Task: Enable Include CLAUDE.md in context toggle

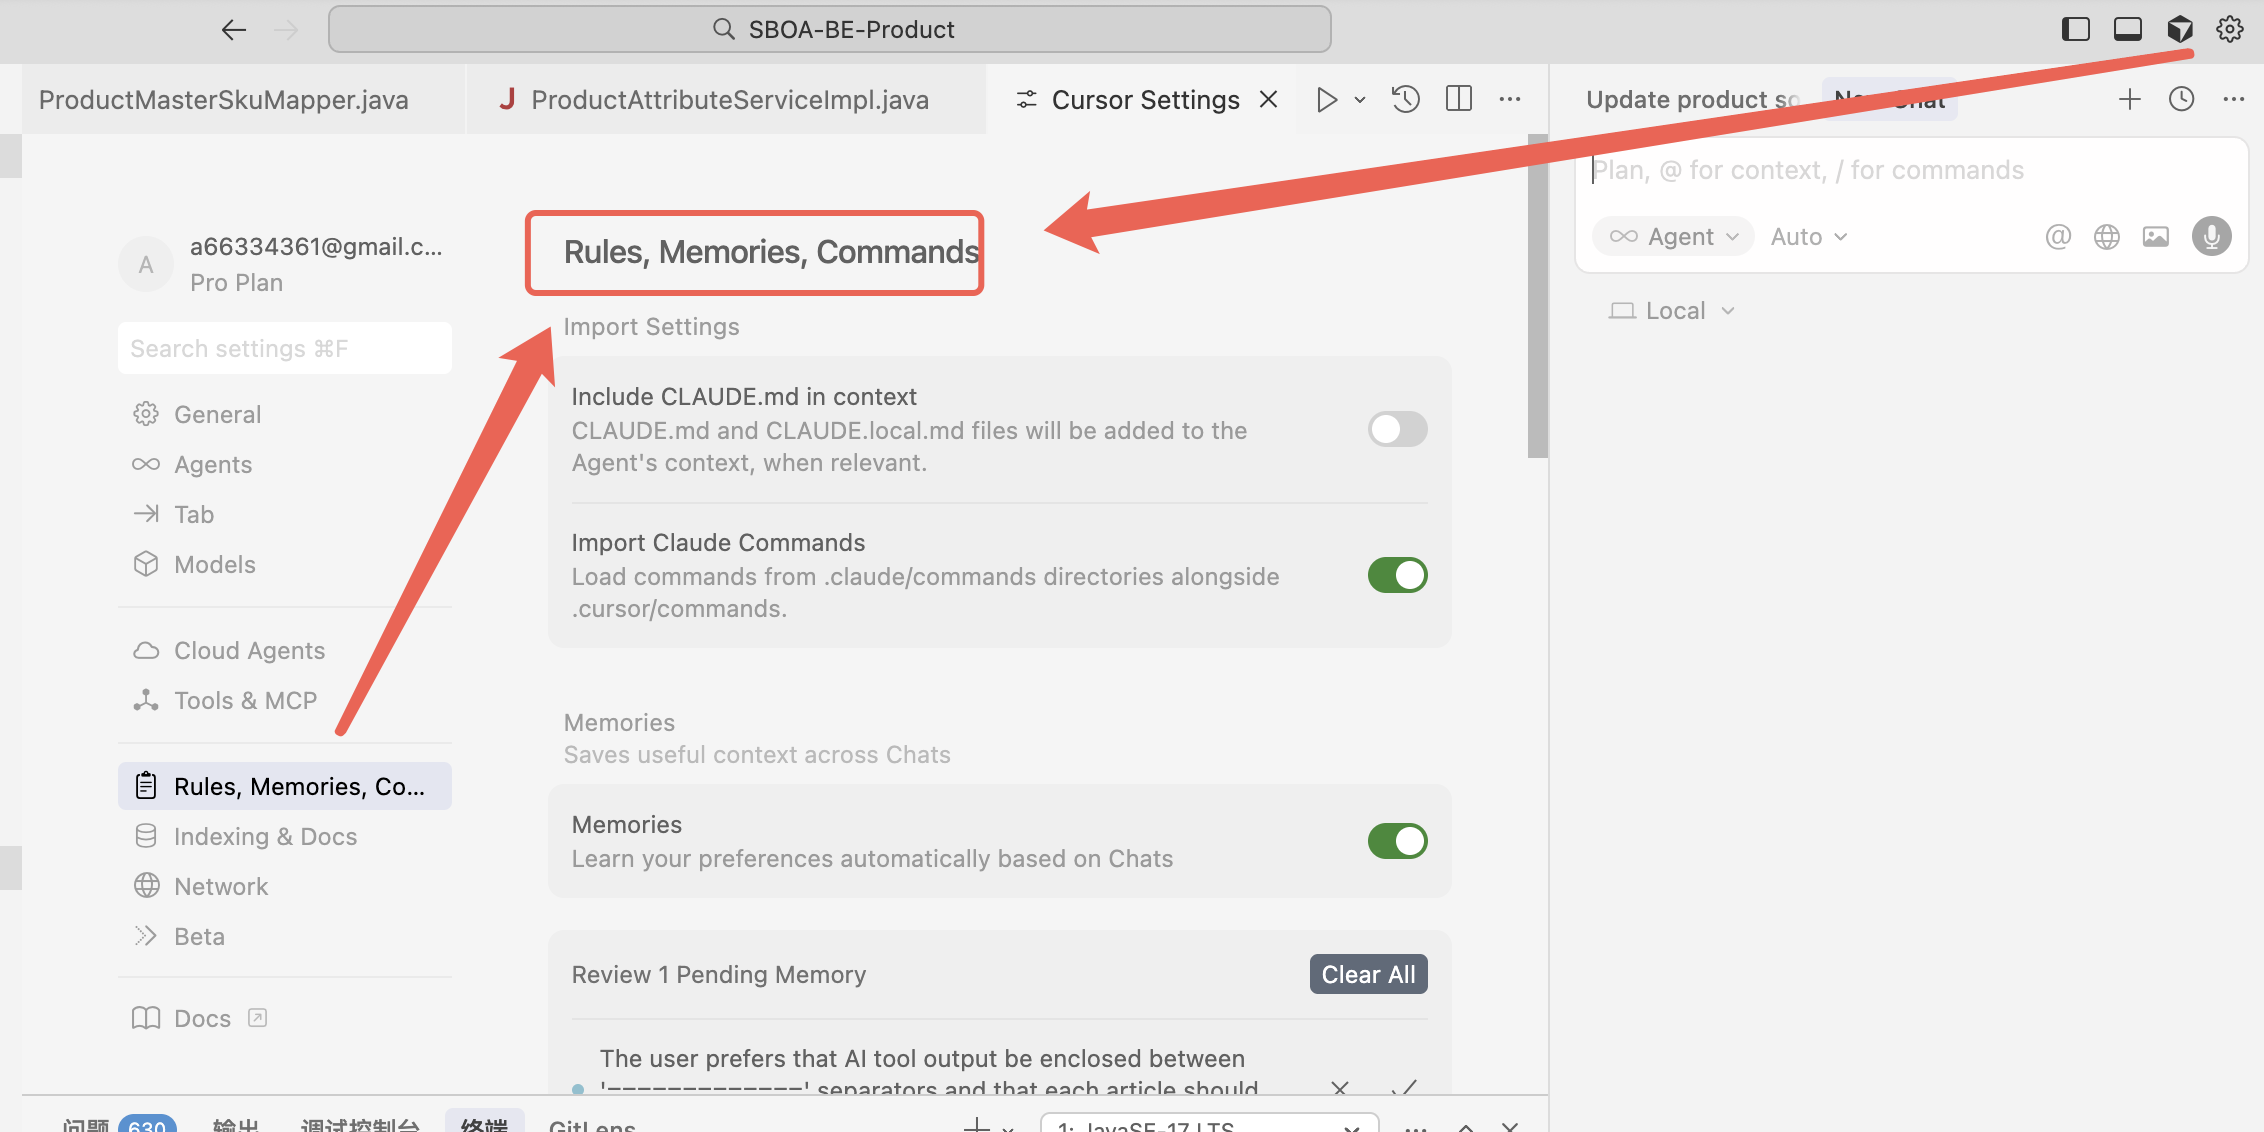Action: pyautogui.click(x=1396, y=429)
